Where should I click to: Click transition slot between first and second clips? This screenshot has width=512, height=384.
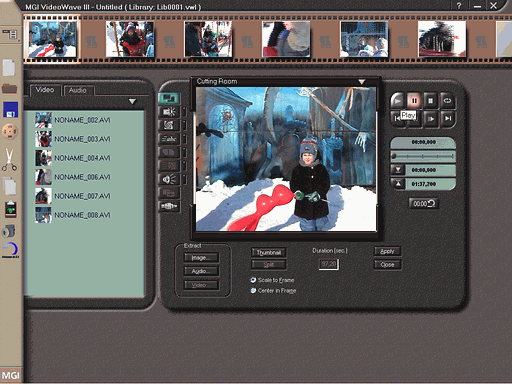coord(91,42)
